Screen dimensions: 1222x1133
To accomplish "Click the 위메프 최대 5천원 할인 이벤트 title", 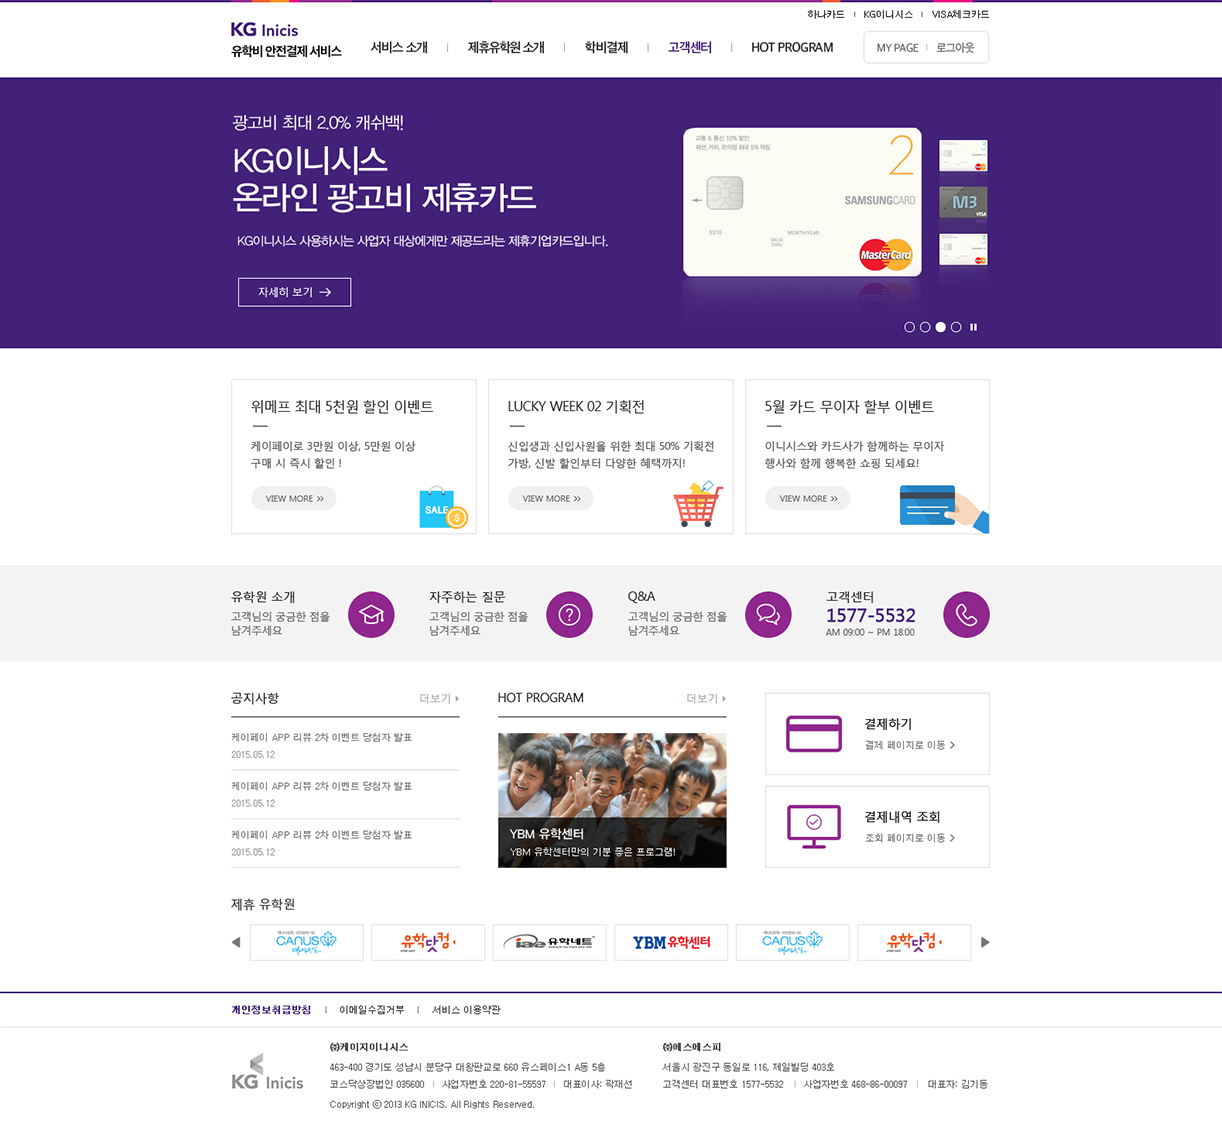I will 342,406.
